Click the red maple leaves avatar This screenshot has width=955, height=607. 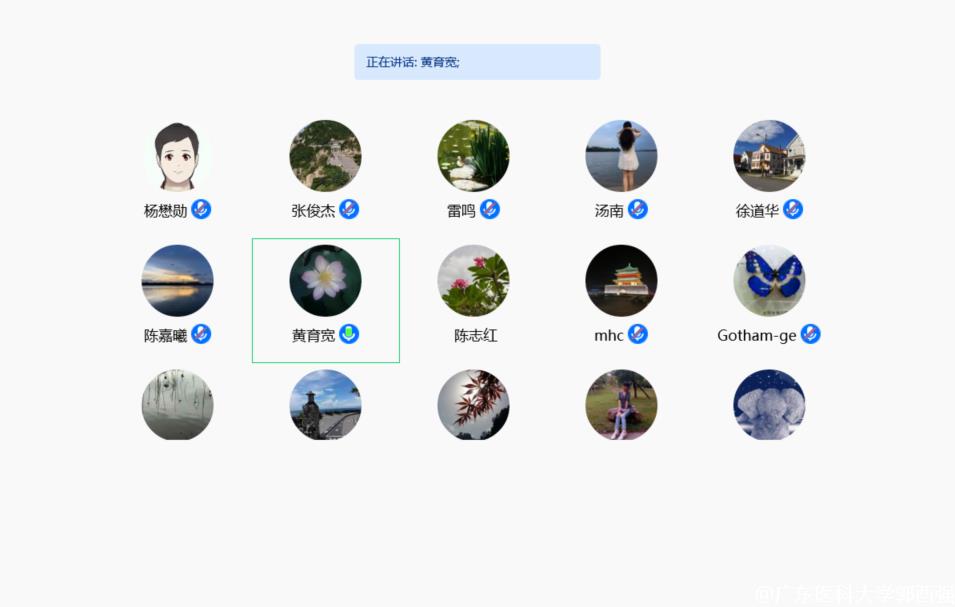473,405
